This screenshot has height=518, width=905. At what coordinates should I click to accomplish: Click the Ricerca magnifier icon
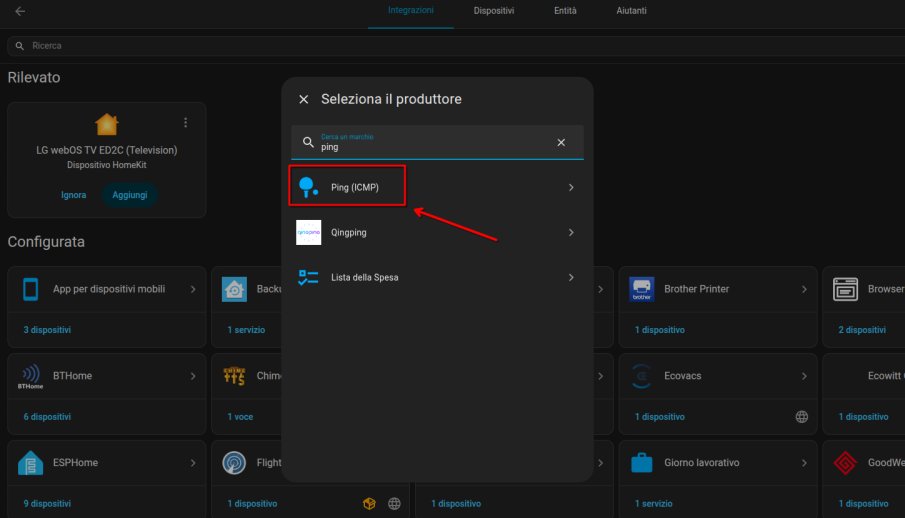(20, 46)
